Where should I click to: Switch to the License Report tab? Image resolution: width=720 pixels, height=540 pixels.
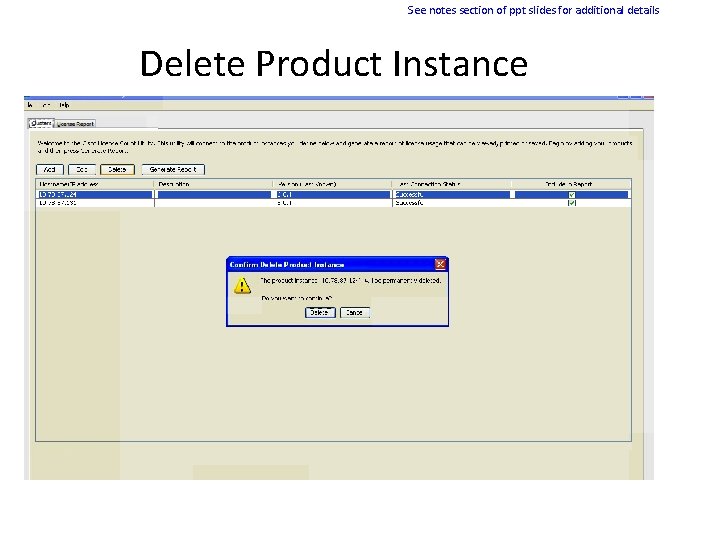[x=75, y=124]
